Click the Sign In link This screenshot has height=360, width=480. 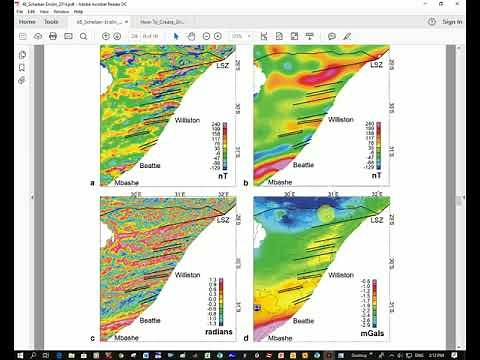click(452, 22)
